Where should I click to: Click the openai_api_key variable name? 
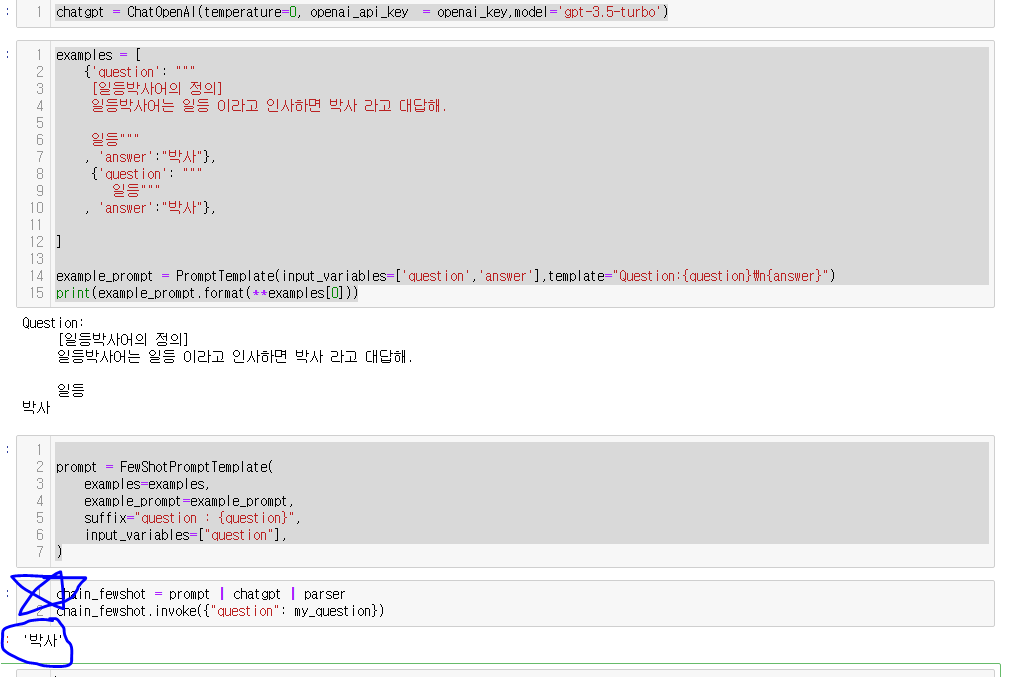361,12
